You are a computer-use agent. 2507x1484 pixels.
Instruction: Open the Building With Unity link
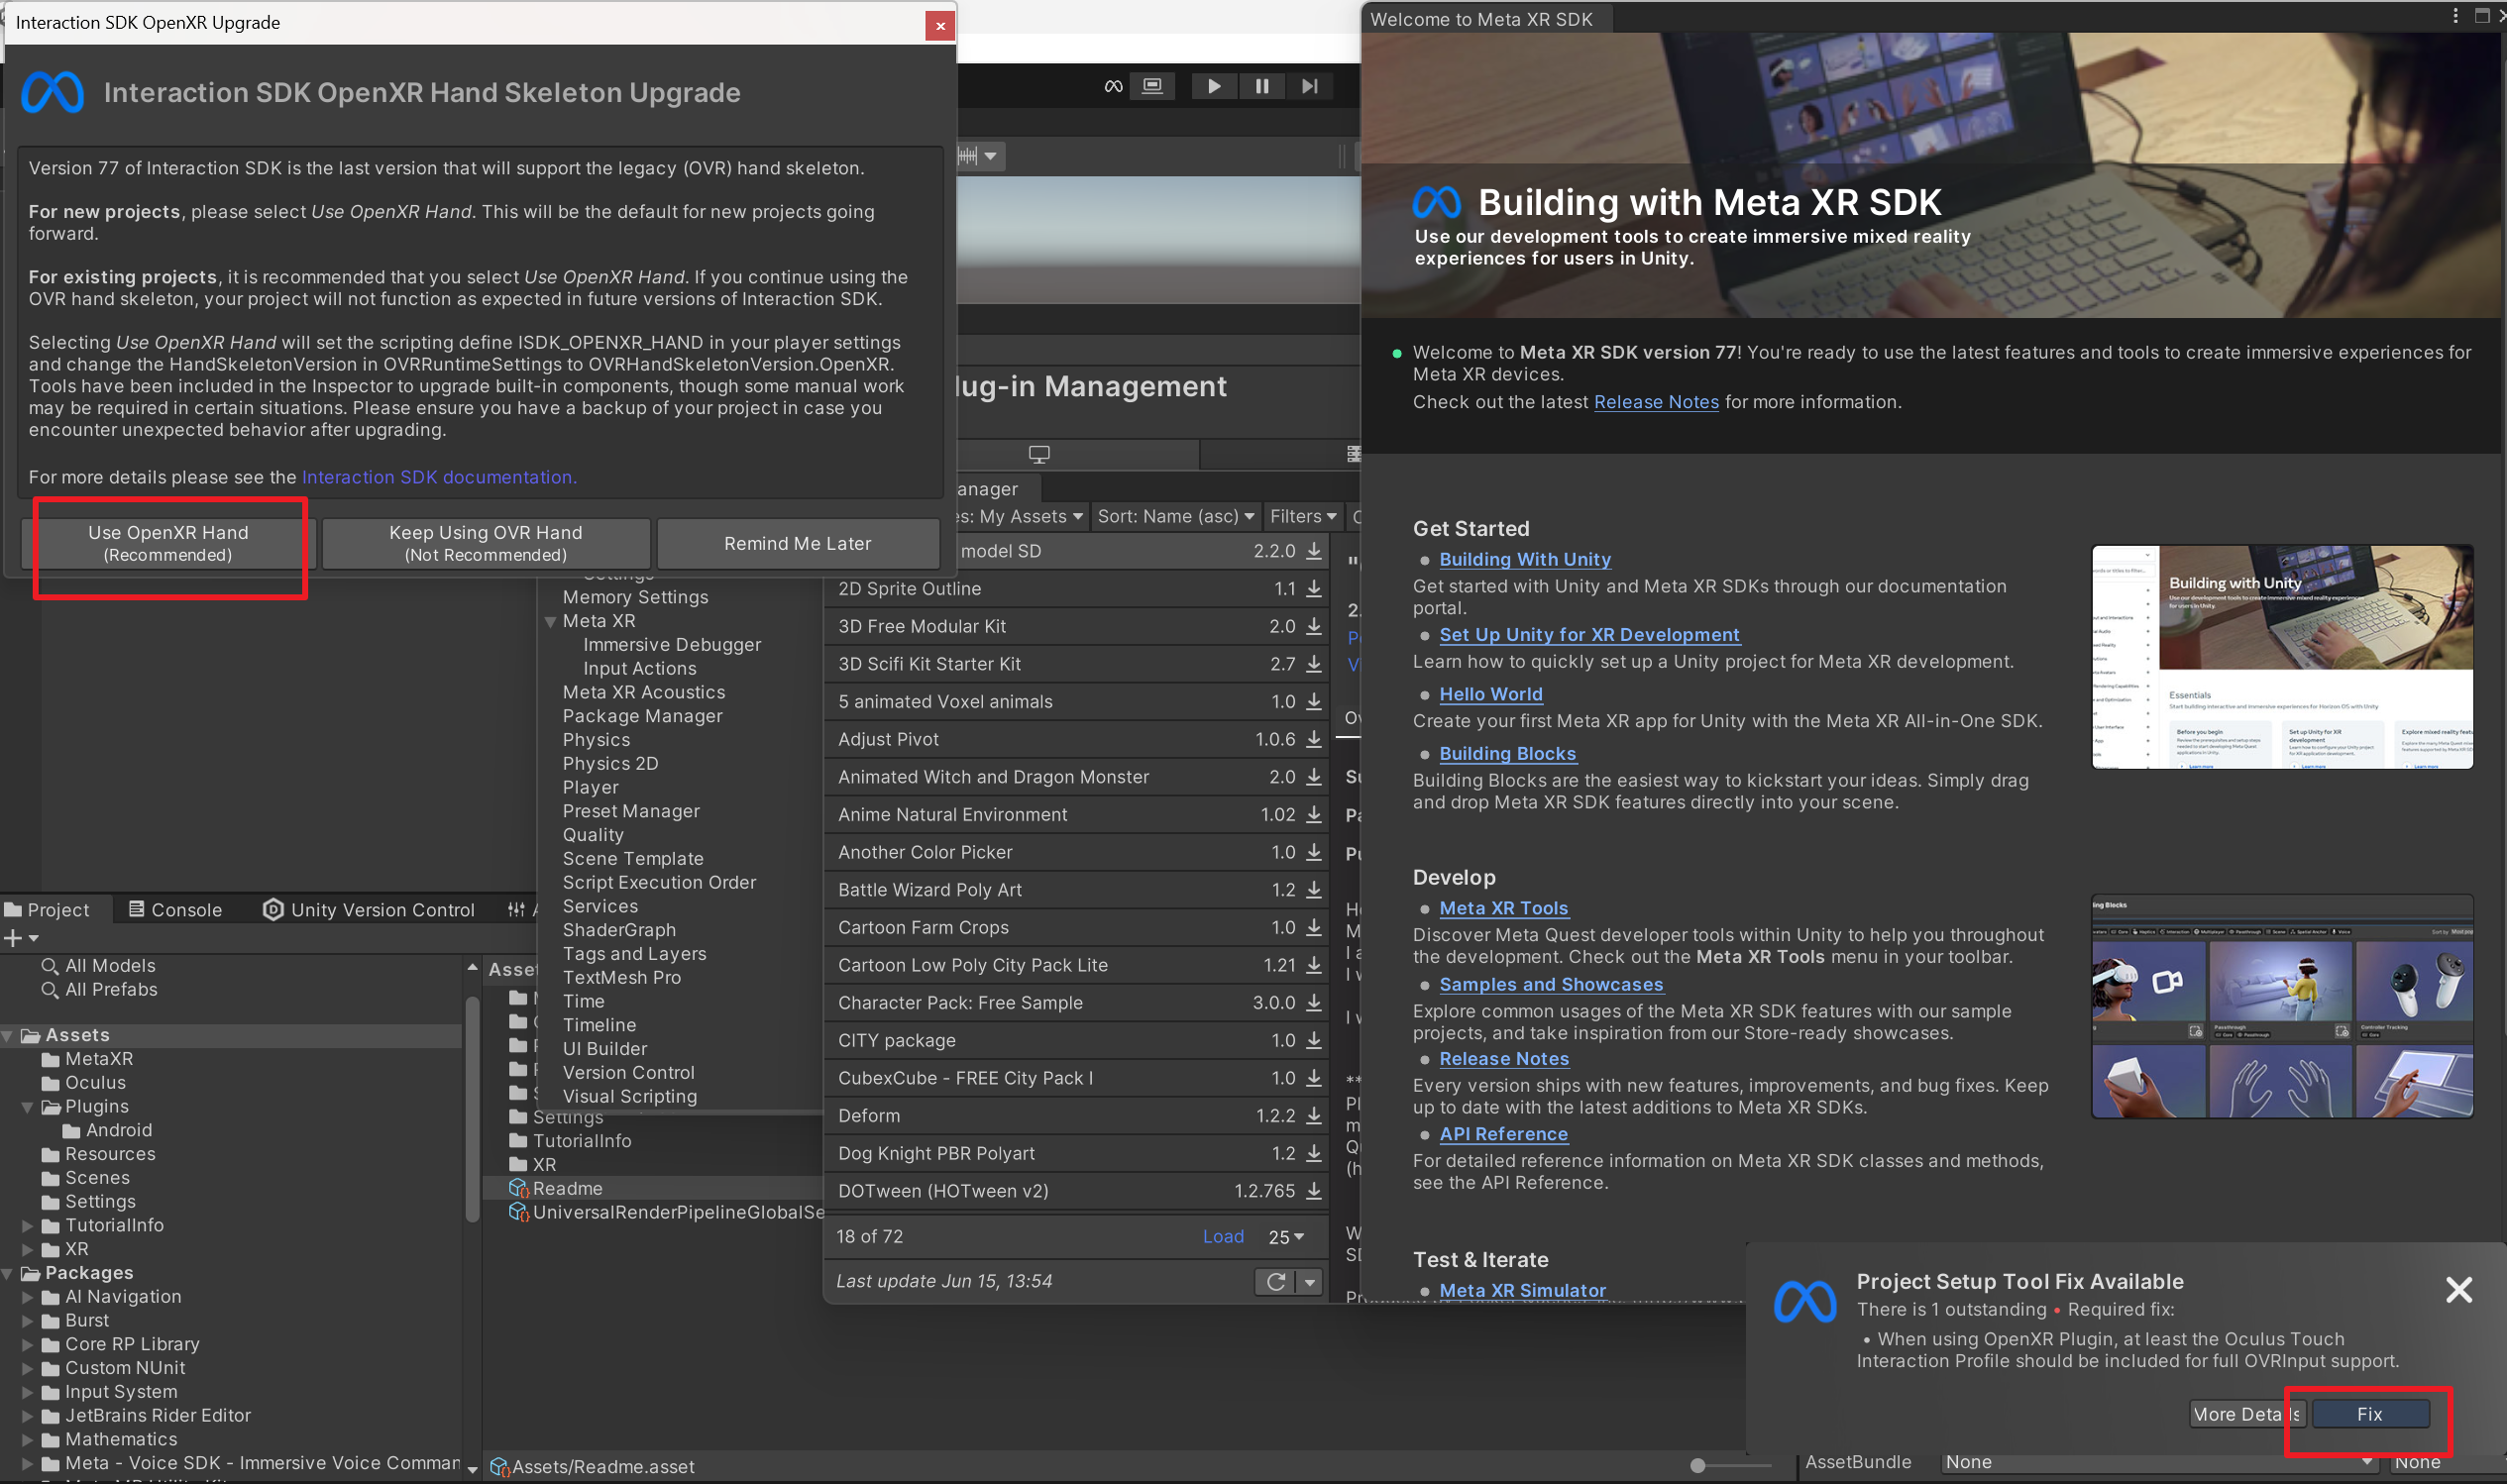click(x=1524, y=559)
